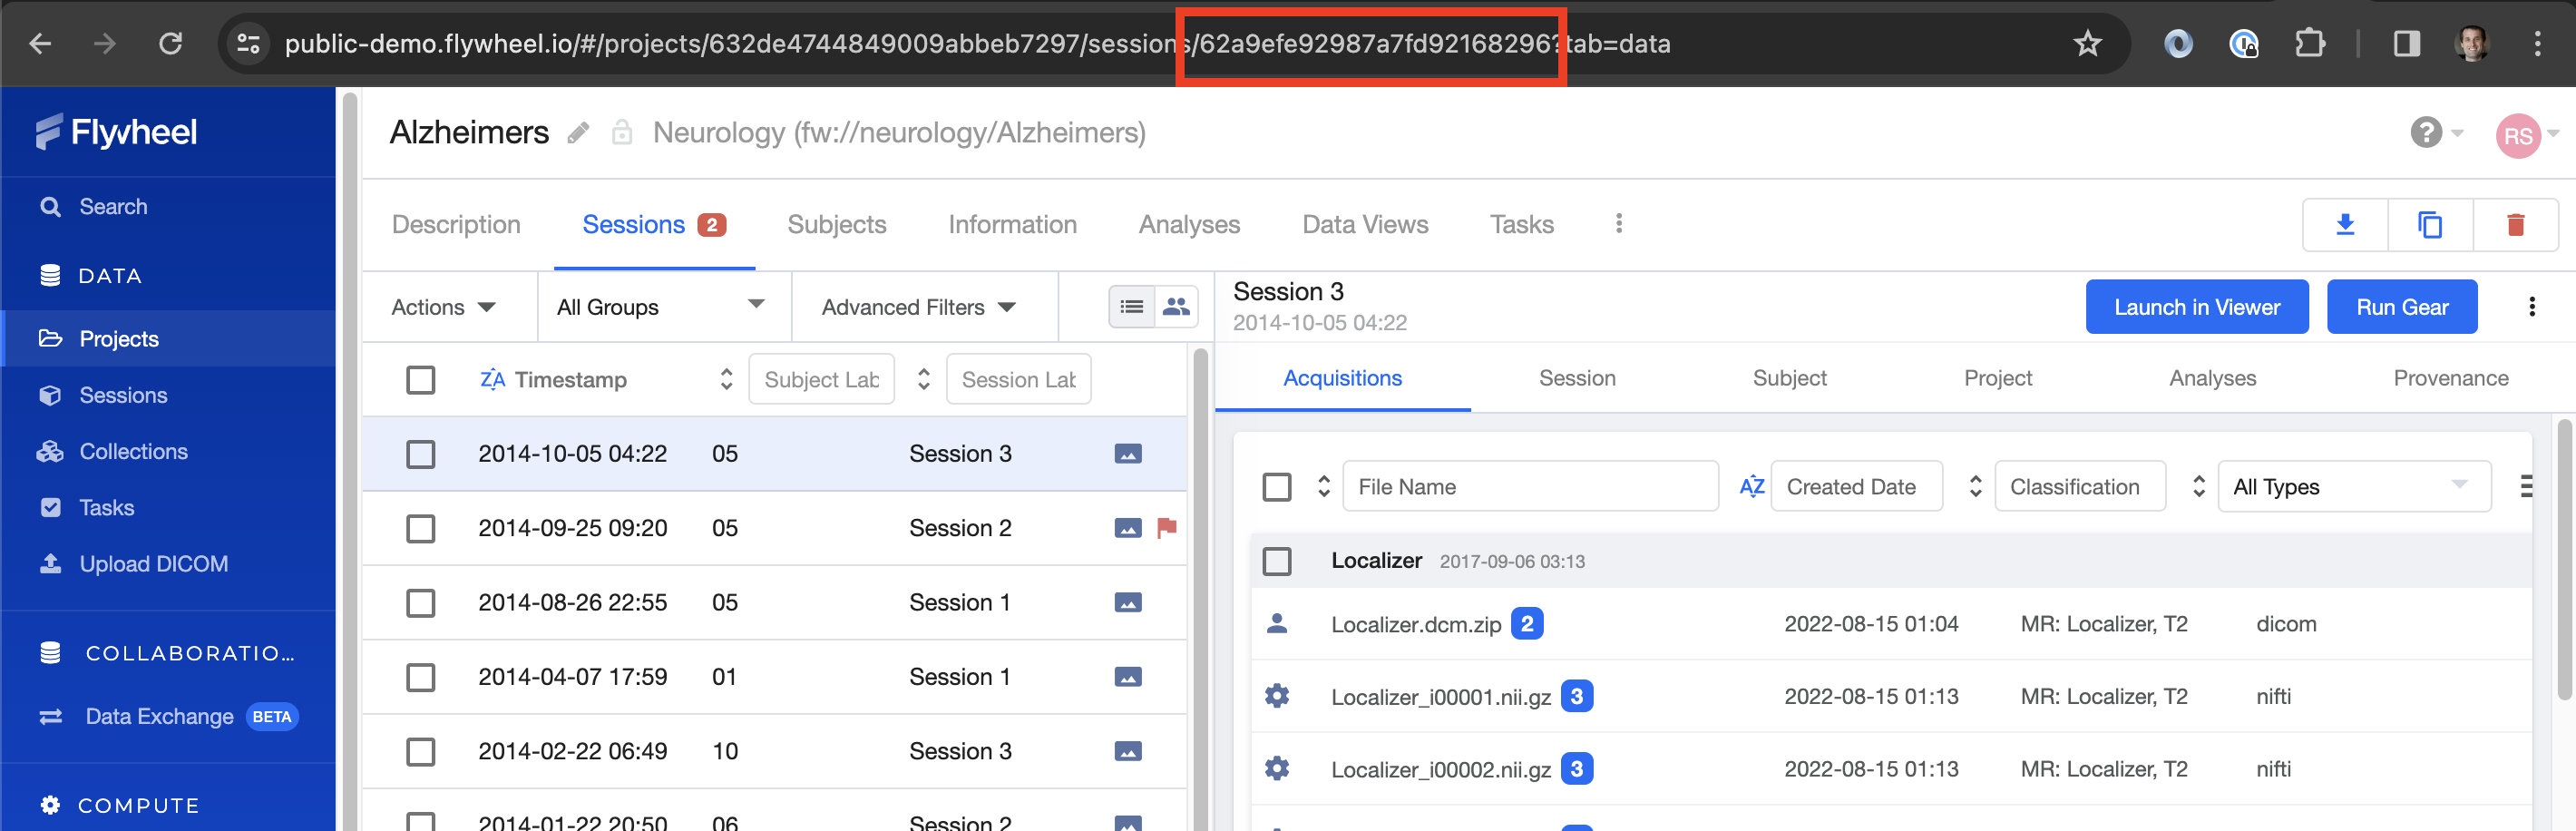
Task: Click the gear icon beside Localizer_i00001.nii.gz
Action: [x=1277, y=696]
